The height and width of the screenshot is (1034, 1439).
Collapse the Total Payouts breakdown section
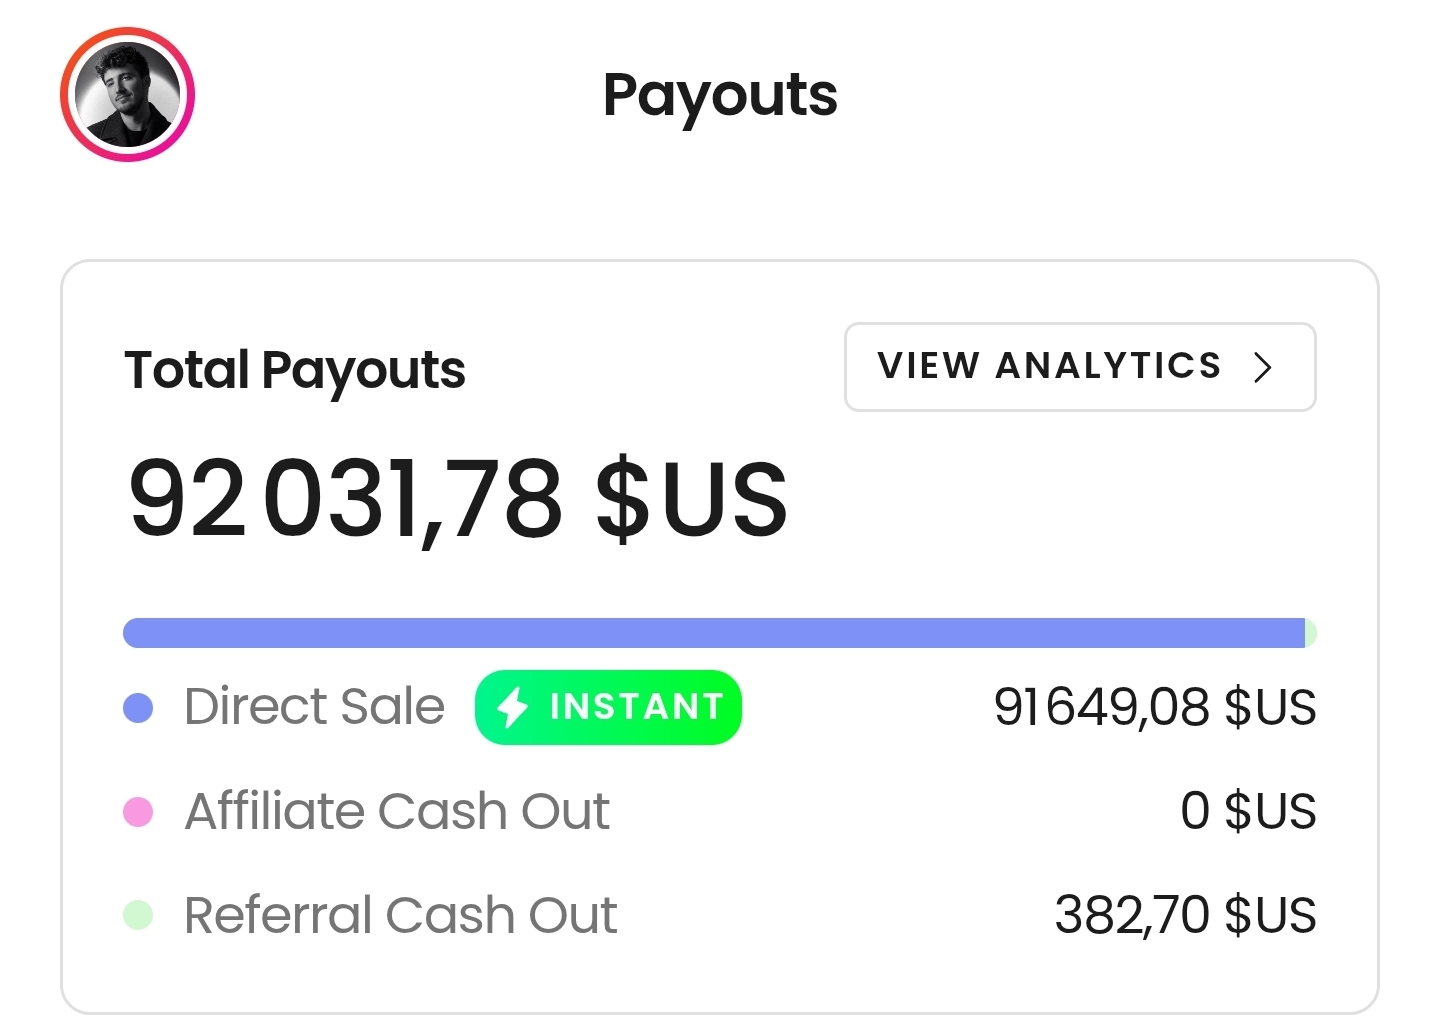tap(294, 370)
